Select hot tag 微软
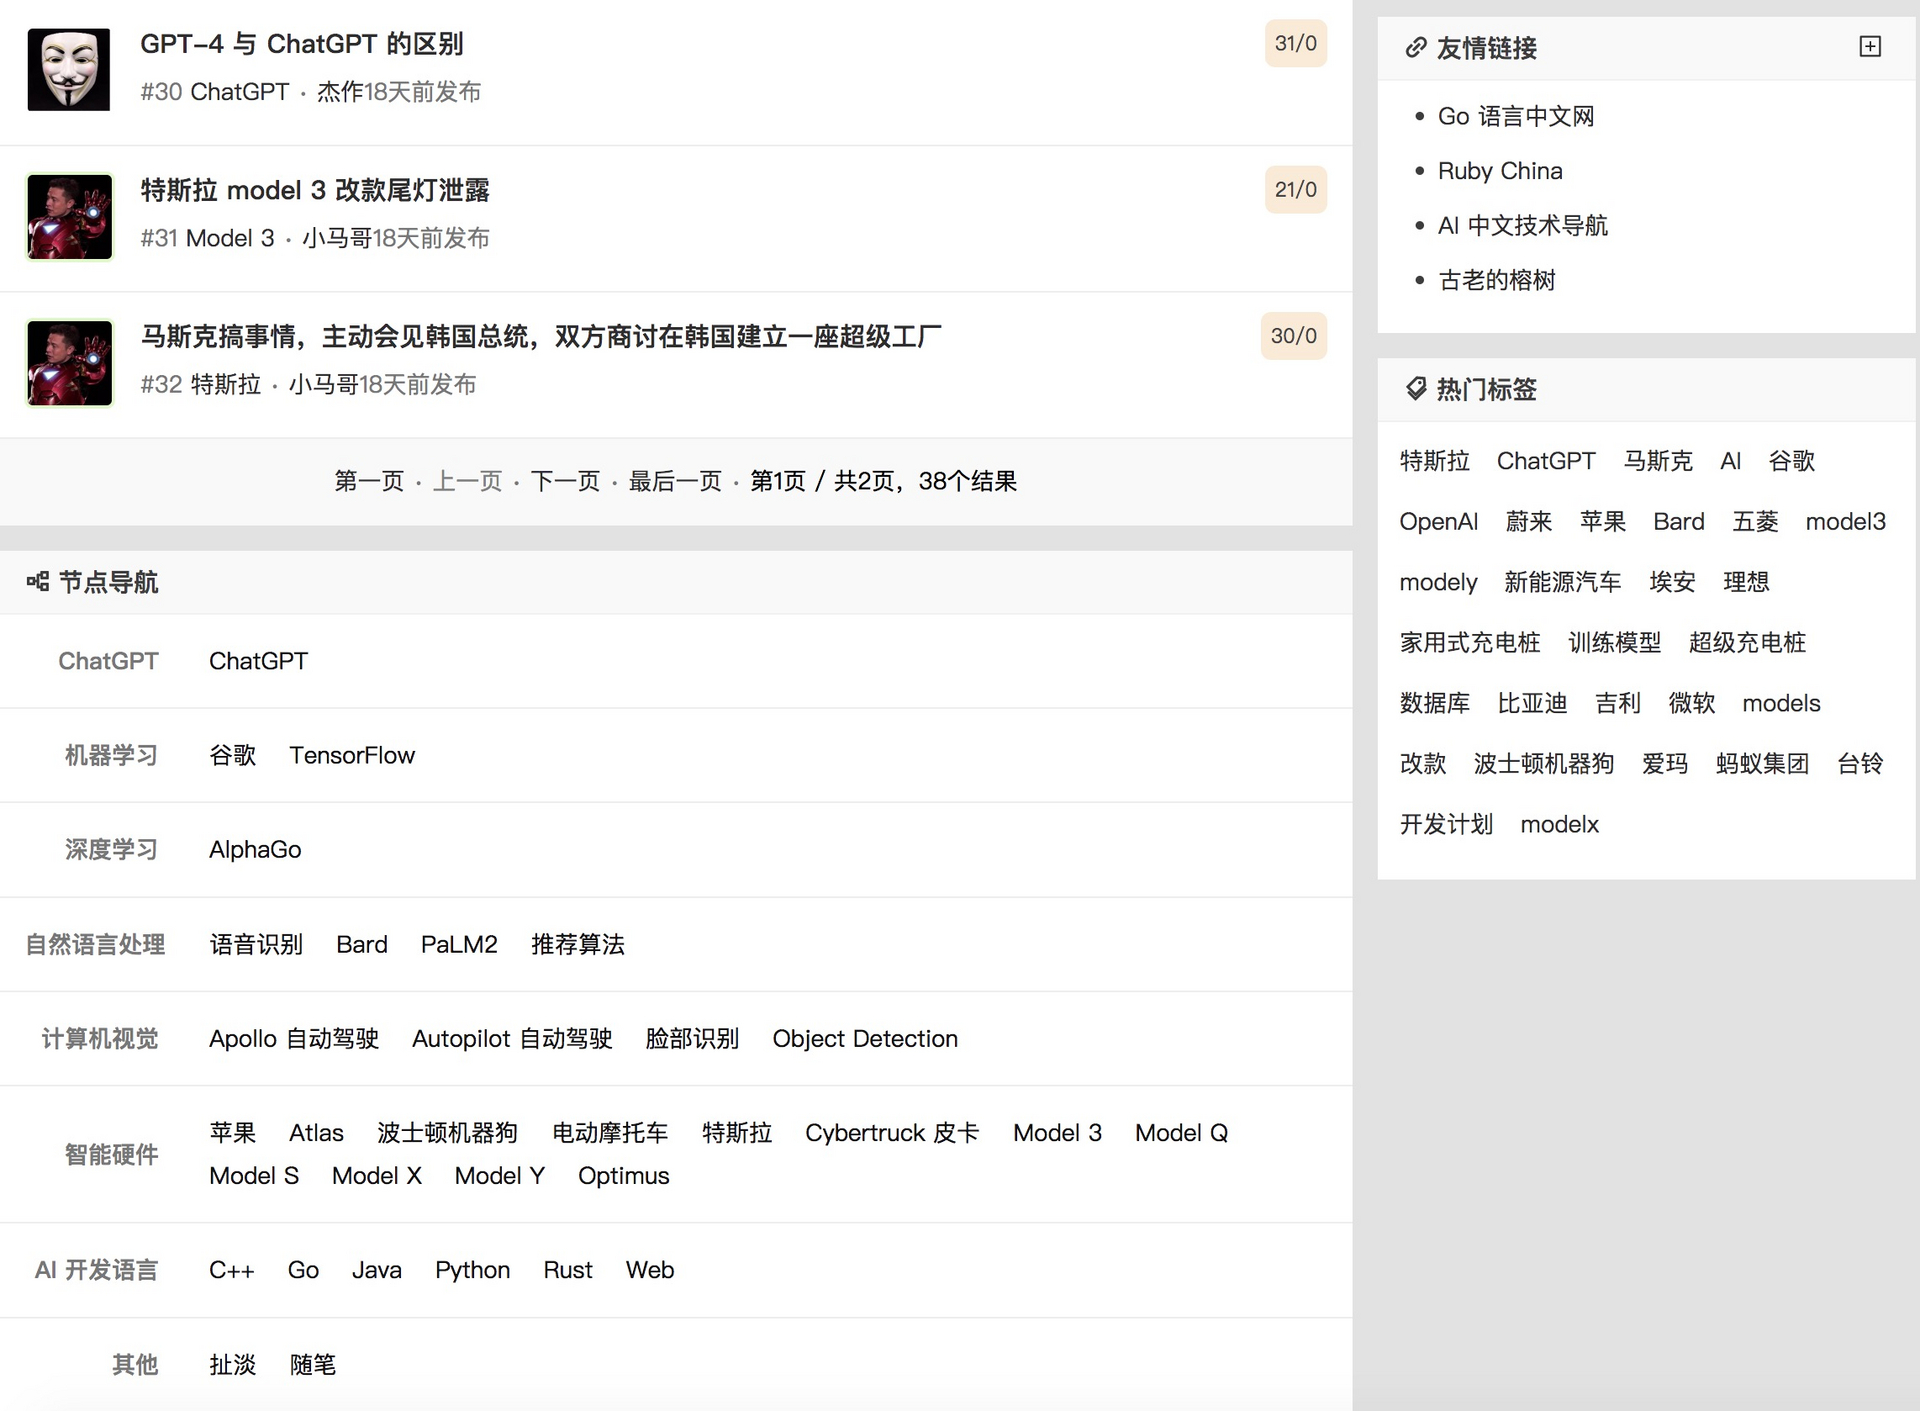The width and height of the screenshot is (1920, 1411). pyautogui.click(x=1691, y=703)
